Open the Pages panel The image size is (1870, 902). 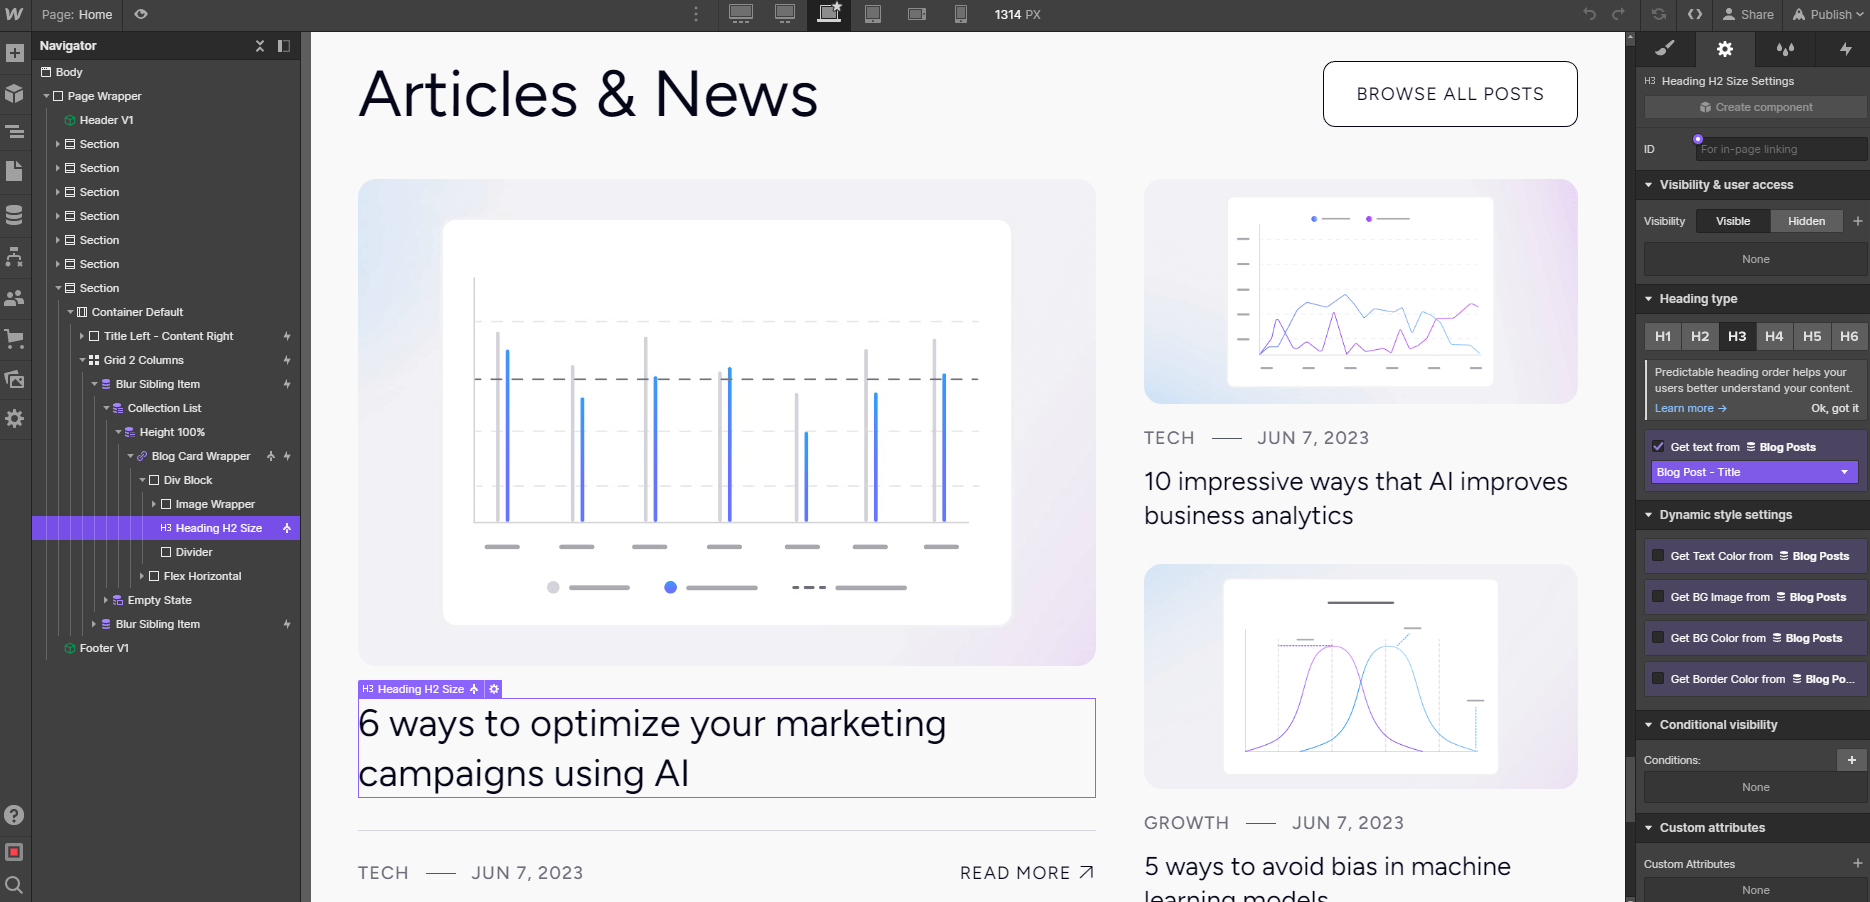coord(15,172)
